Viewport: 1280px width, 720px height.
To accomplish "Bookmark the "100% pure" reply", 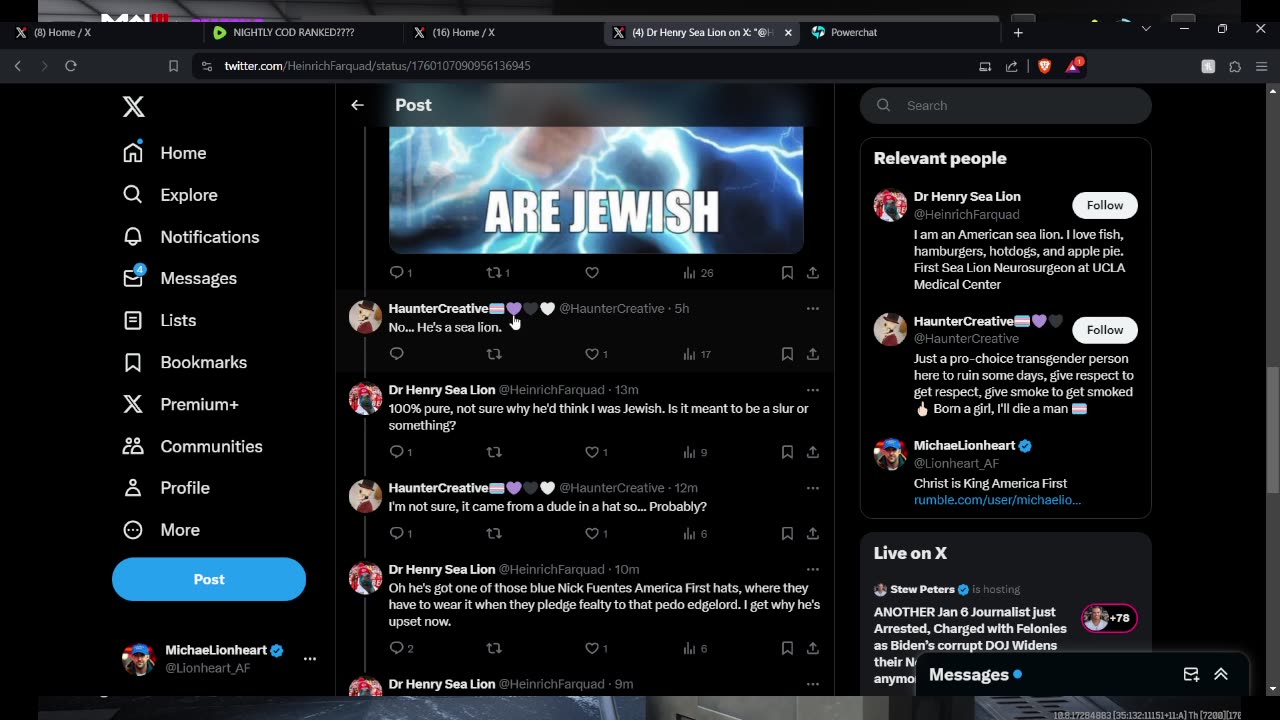I will pos(787,452).
